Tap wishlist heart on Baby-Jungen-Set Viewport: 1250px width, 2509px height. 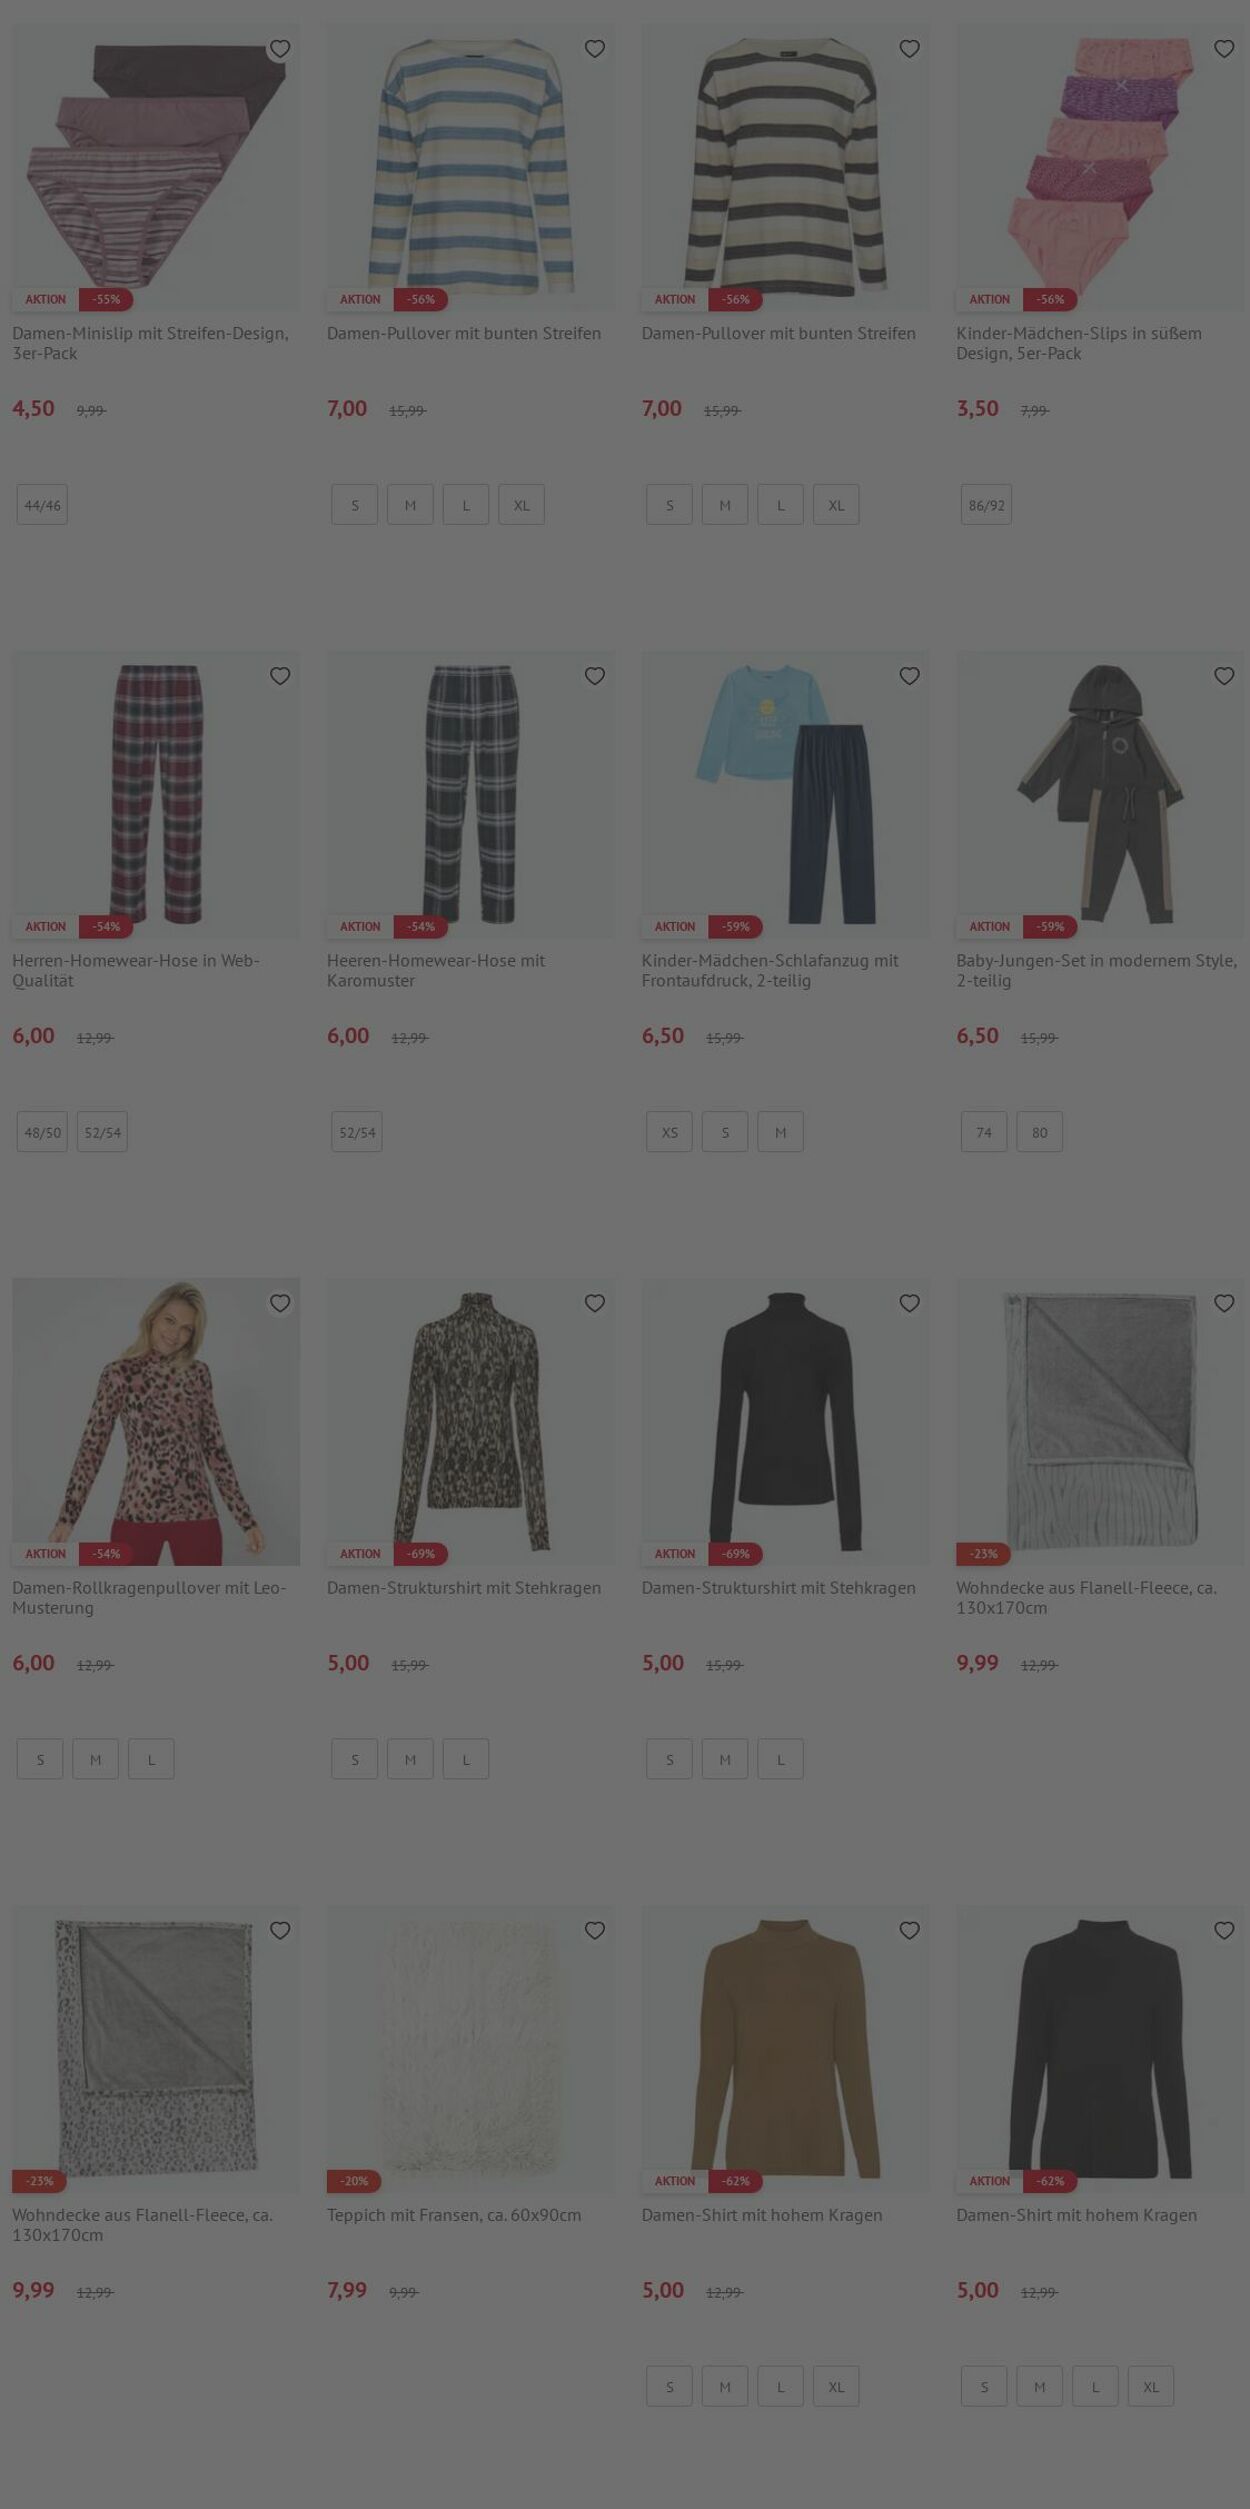point(1224,676)
